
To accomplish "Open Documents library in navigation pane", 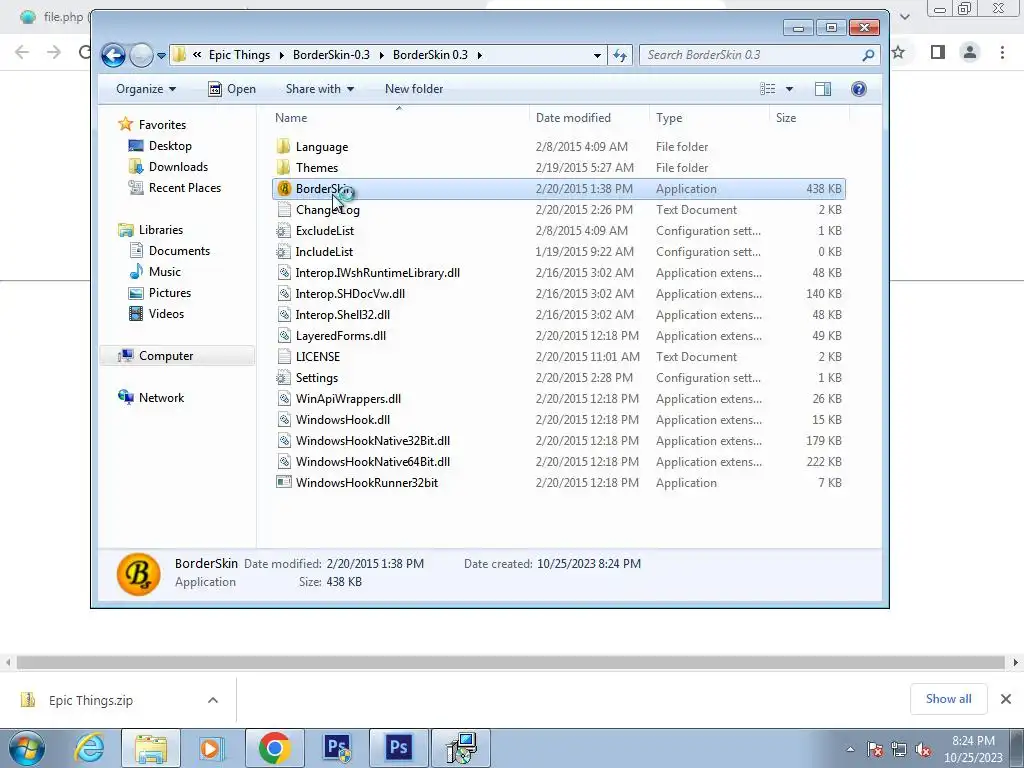I will 179,251.
